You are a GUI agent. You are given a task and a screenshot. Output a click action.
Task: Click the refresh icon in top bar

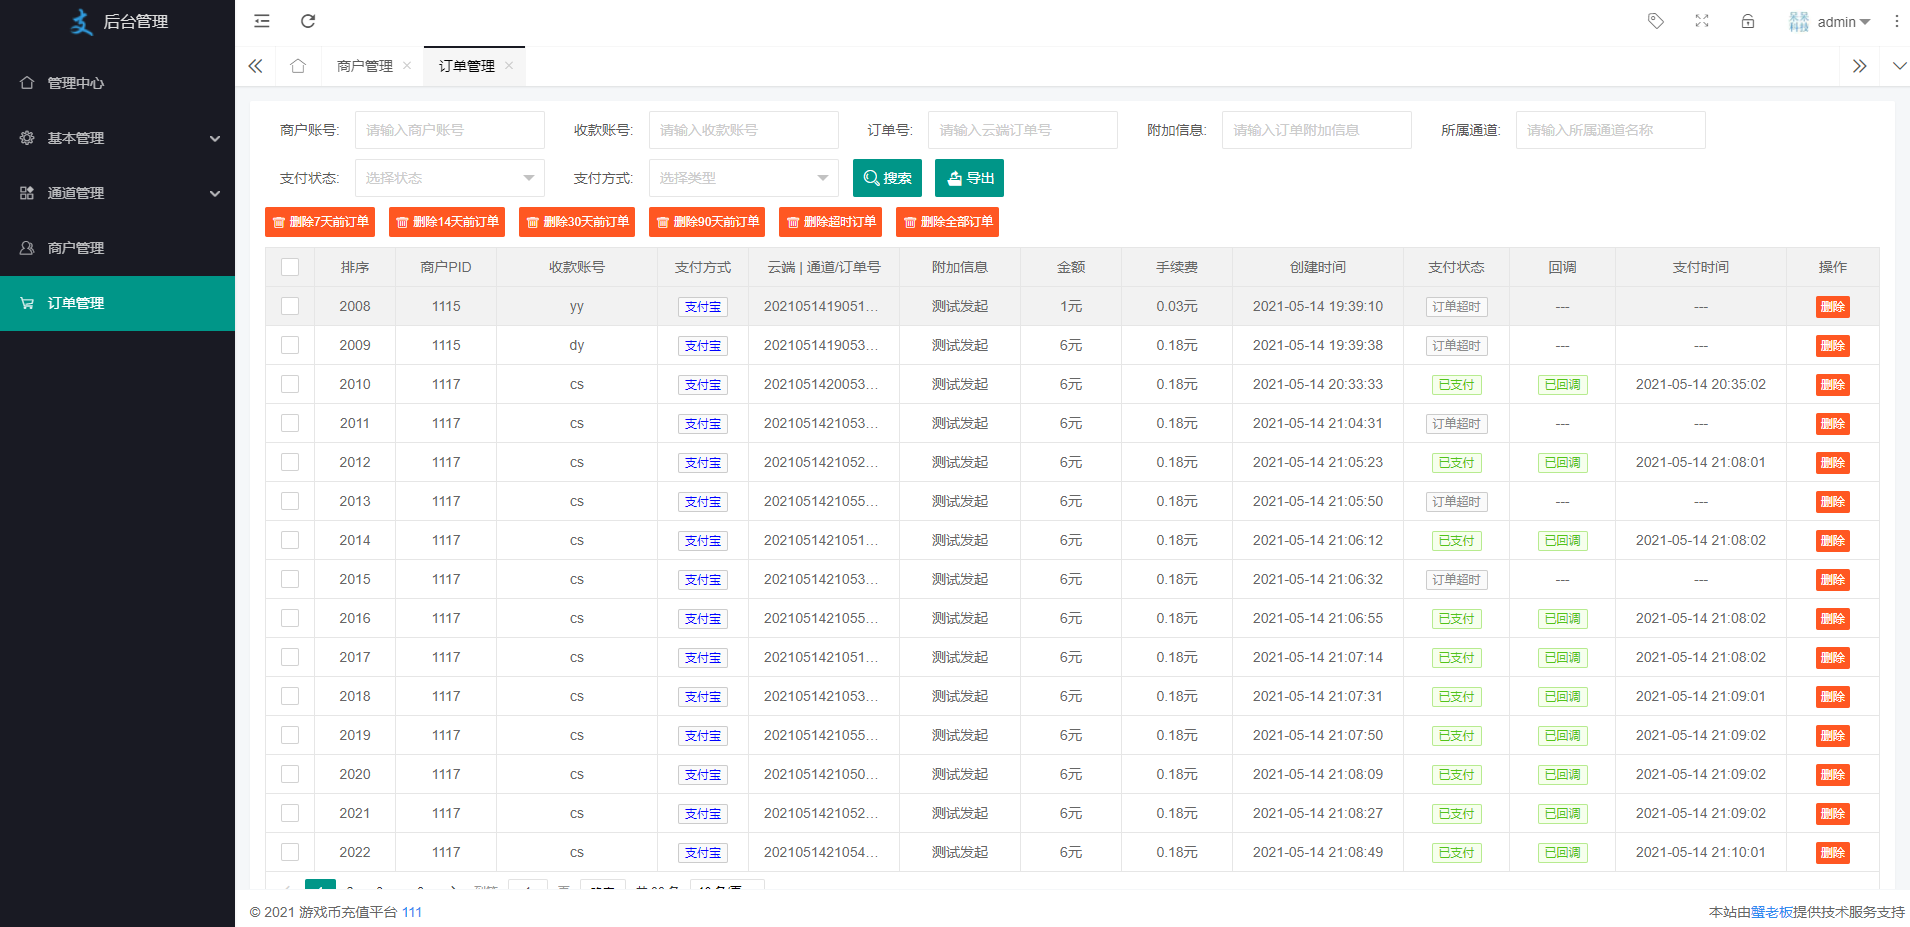(308, 21)
